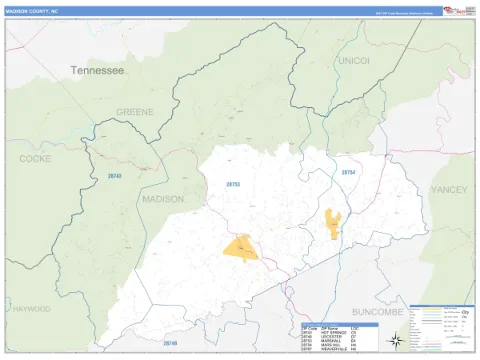This screenshot has height=360, width=480.
Task: Click the ZIP code label 28743
Action: 115,176
